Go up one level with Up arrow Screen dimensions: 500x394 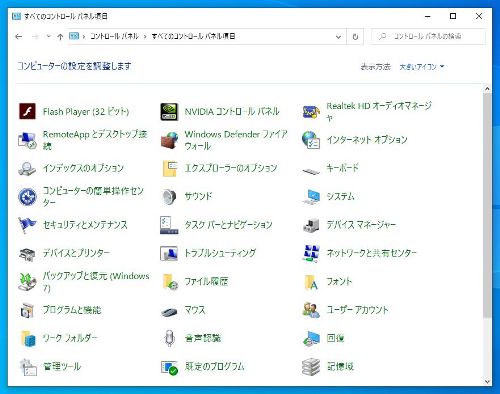click(60, 37)
